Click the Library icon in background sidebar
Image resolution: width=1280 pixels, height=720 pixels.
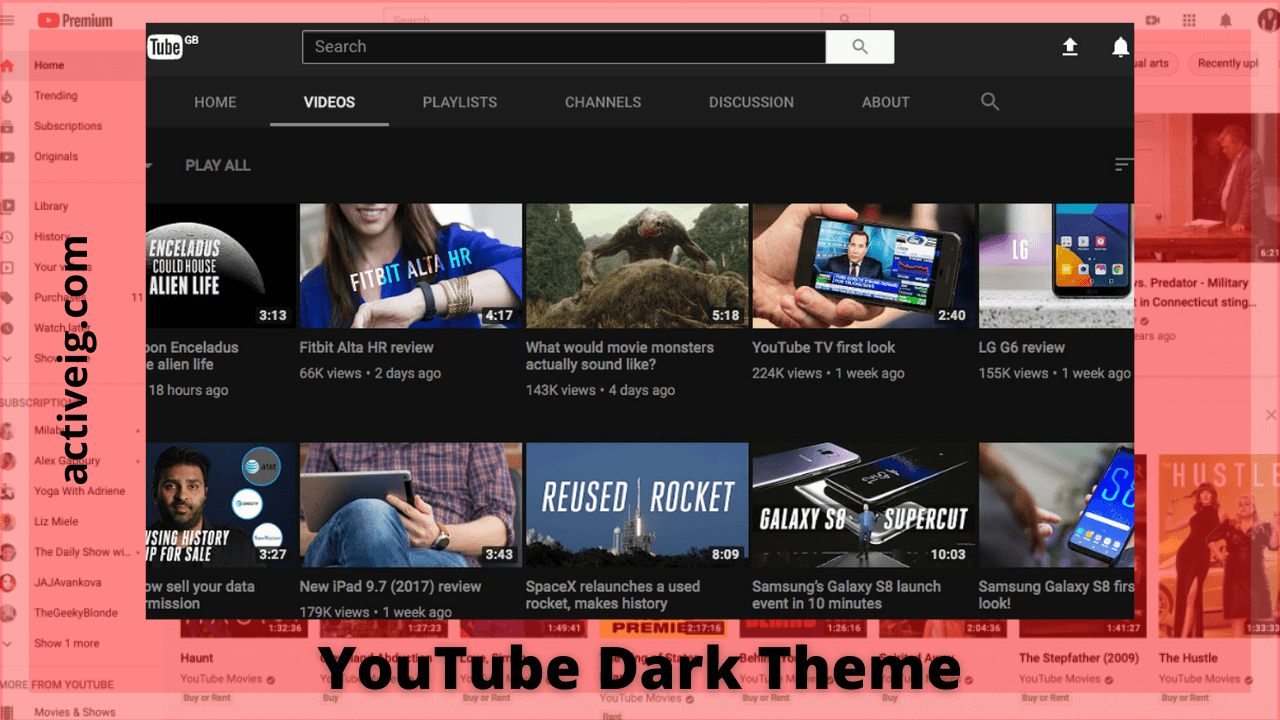pos(7,207)
